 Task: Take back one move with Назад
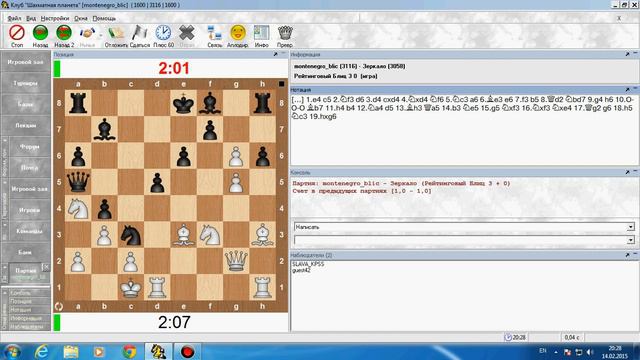[40, 33]
